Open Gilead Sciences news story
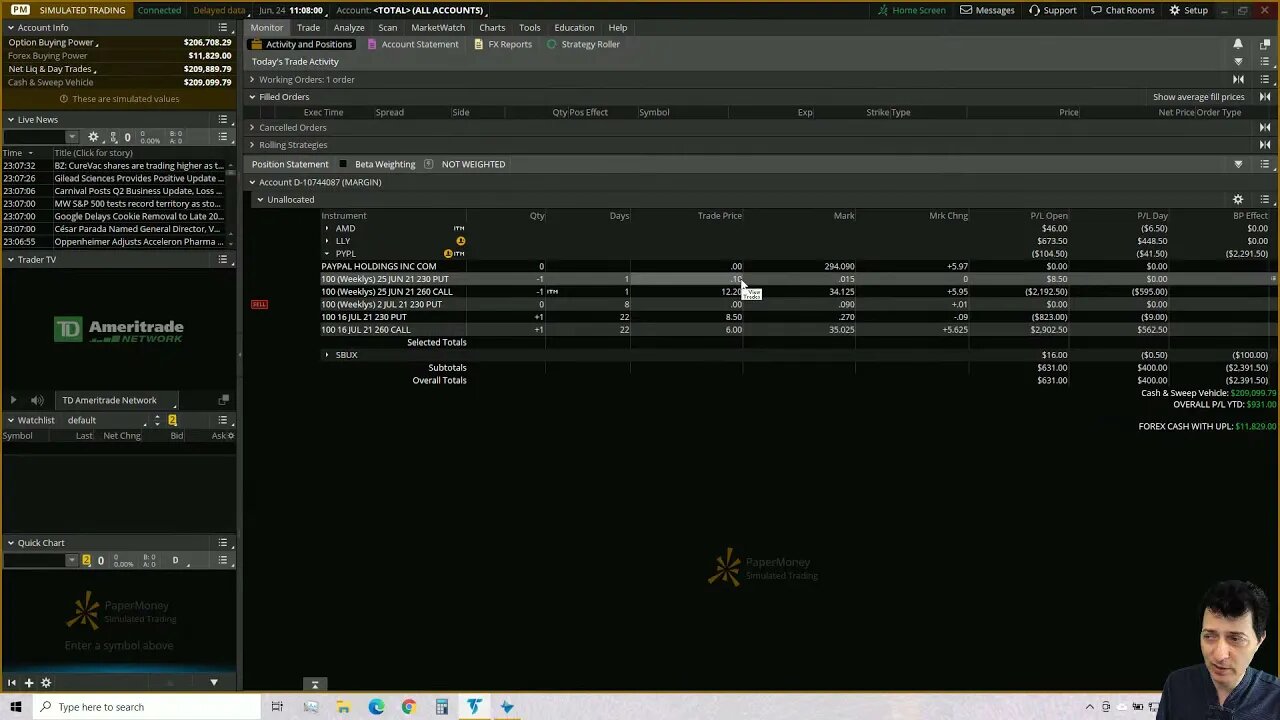 (x=139, y=178)
